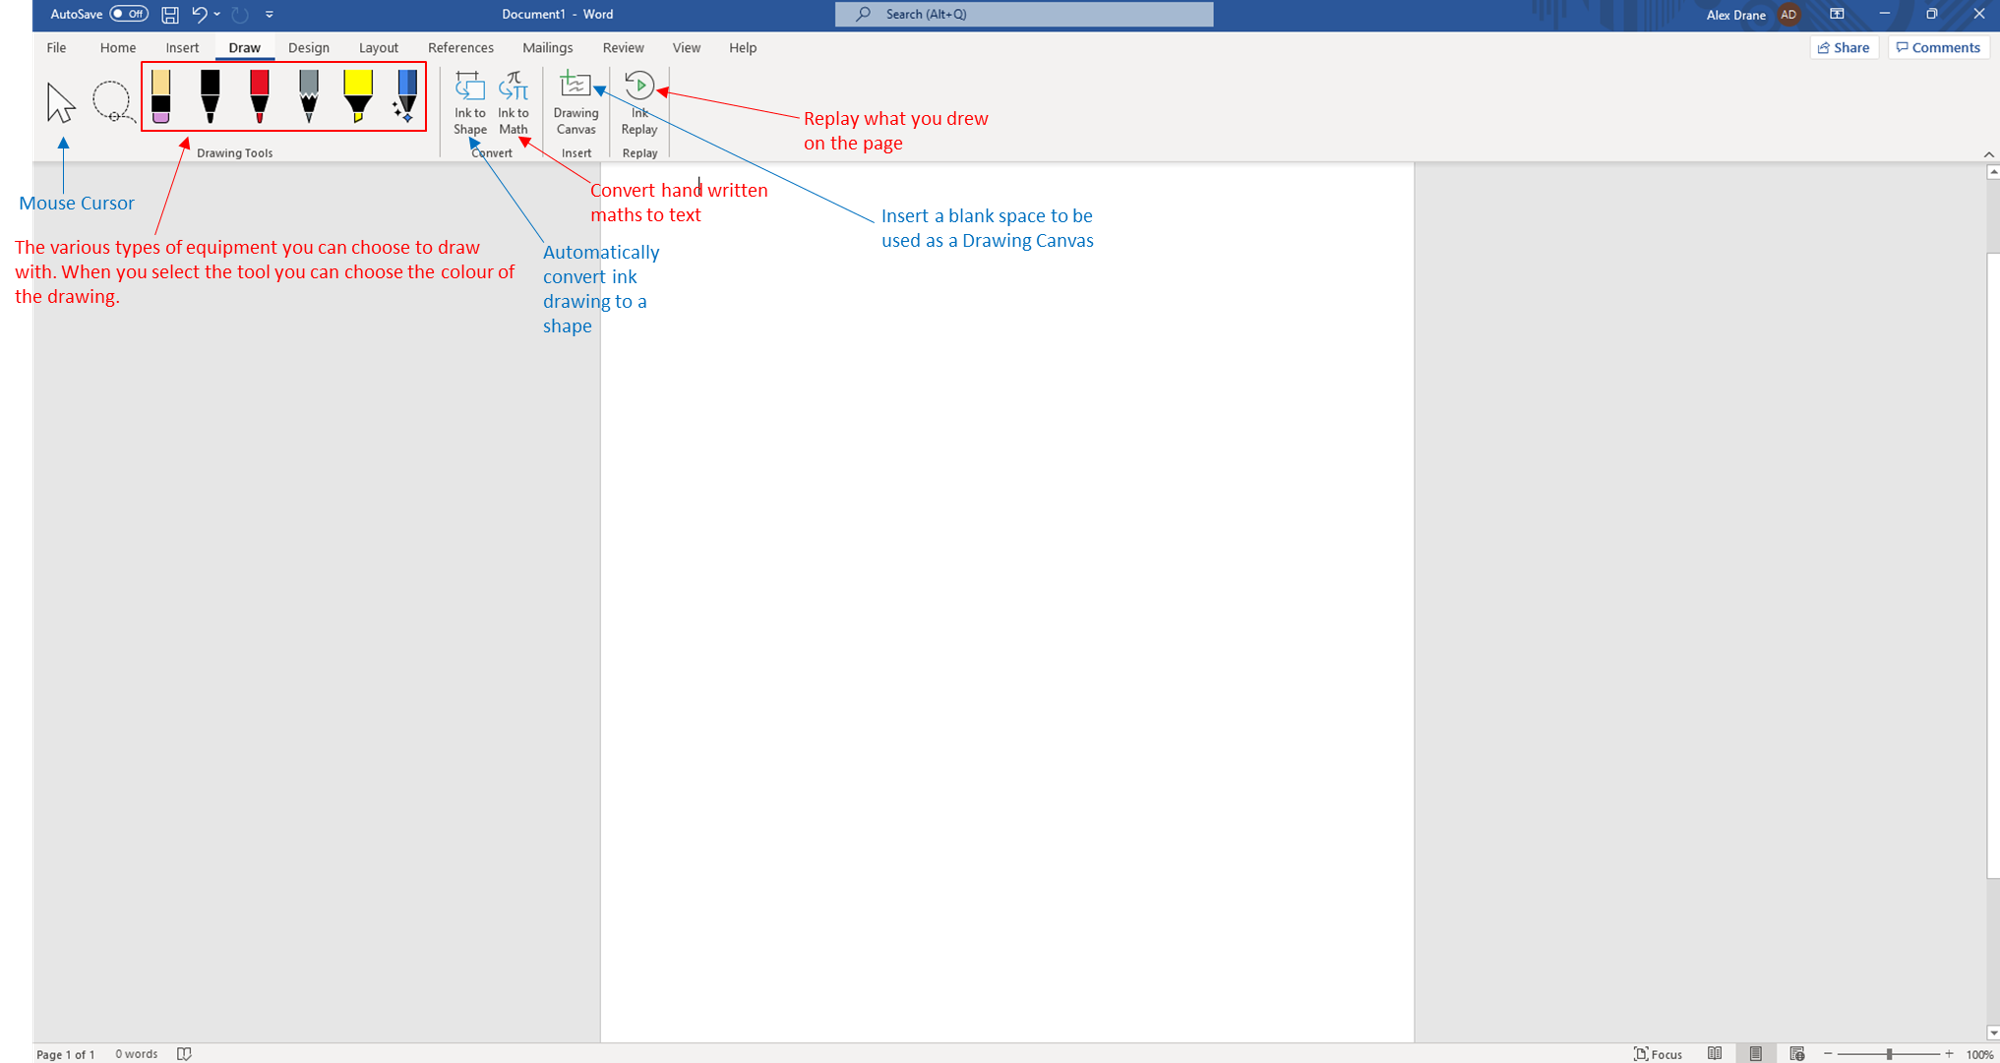The height and width of the screenshot is (1063, 2000).
Task: Click the Share button
Action: pyautogui.click(x=1843, y=47)
